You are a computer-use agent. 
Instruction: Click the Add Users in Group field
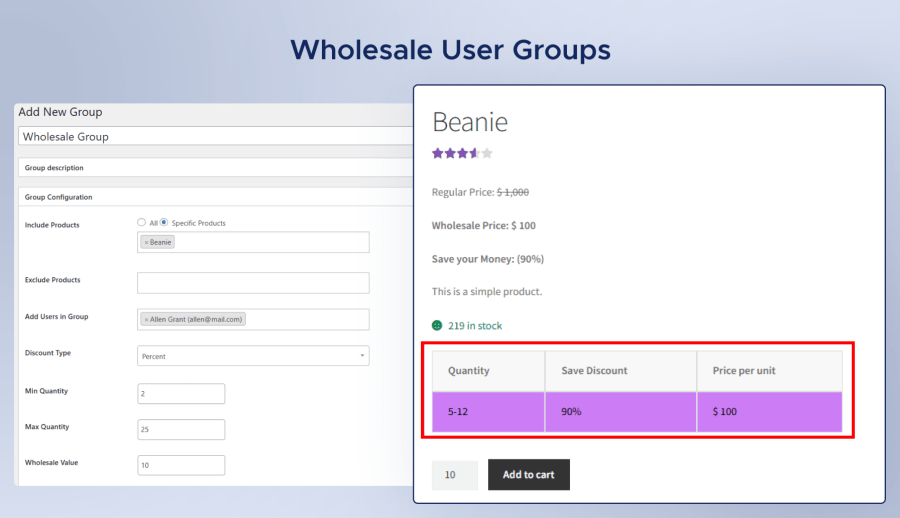point(253,319)
